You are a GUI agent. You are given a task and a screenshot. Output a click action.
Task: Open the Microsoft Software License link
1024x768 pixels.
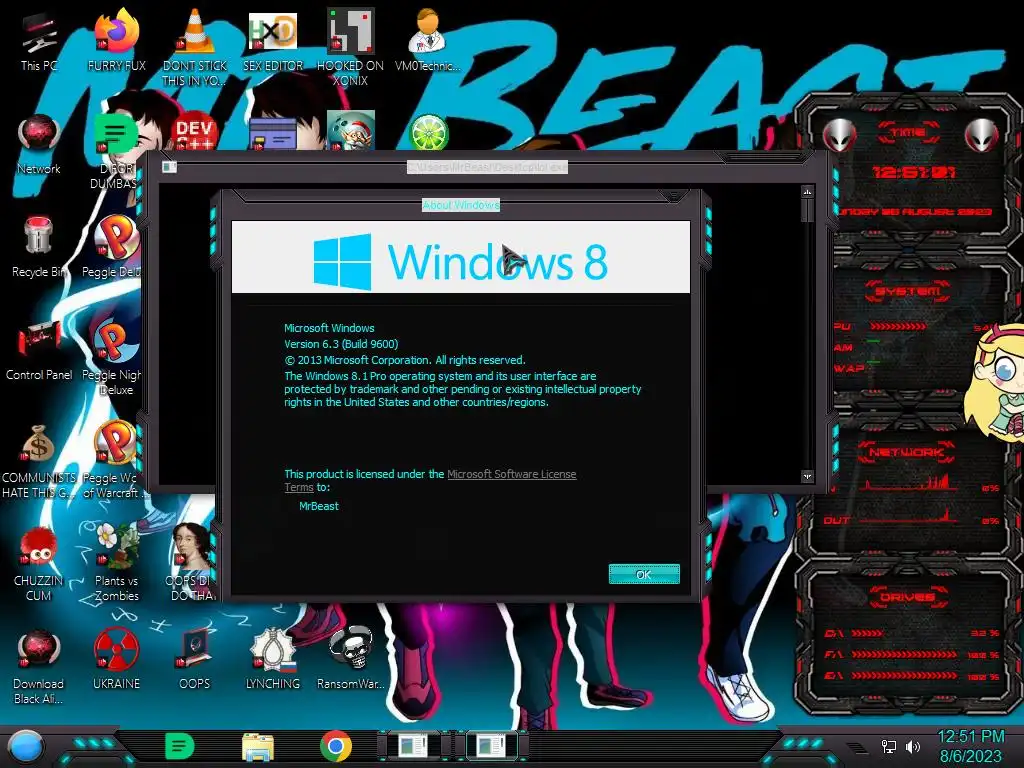coord(511,474)
